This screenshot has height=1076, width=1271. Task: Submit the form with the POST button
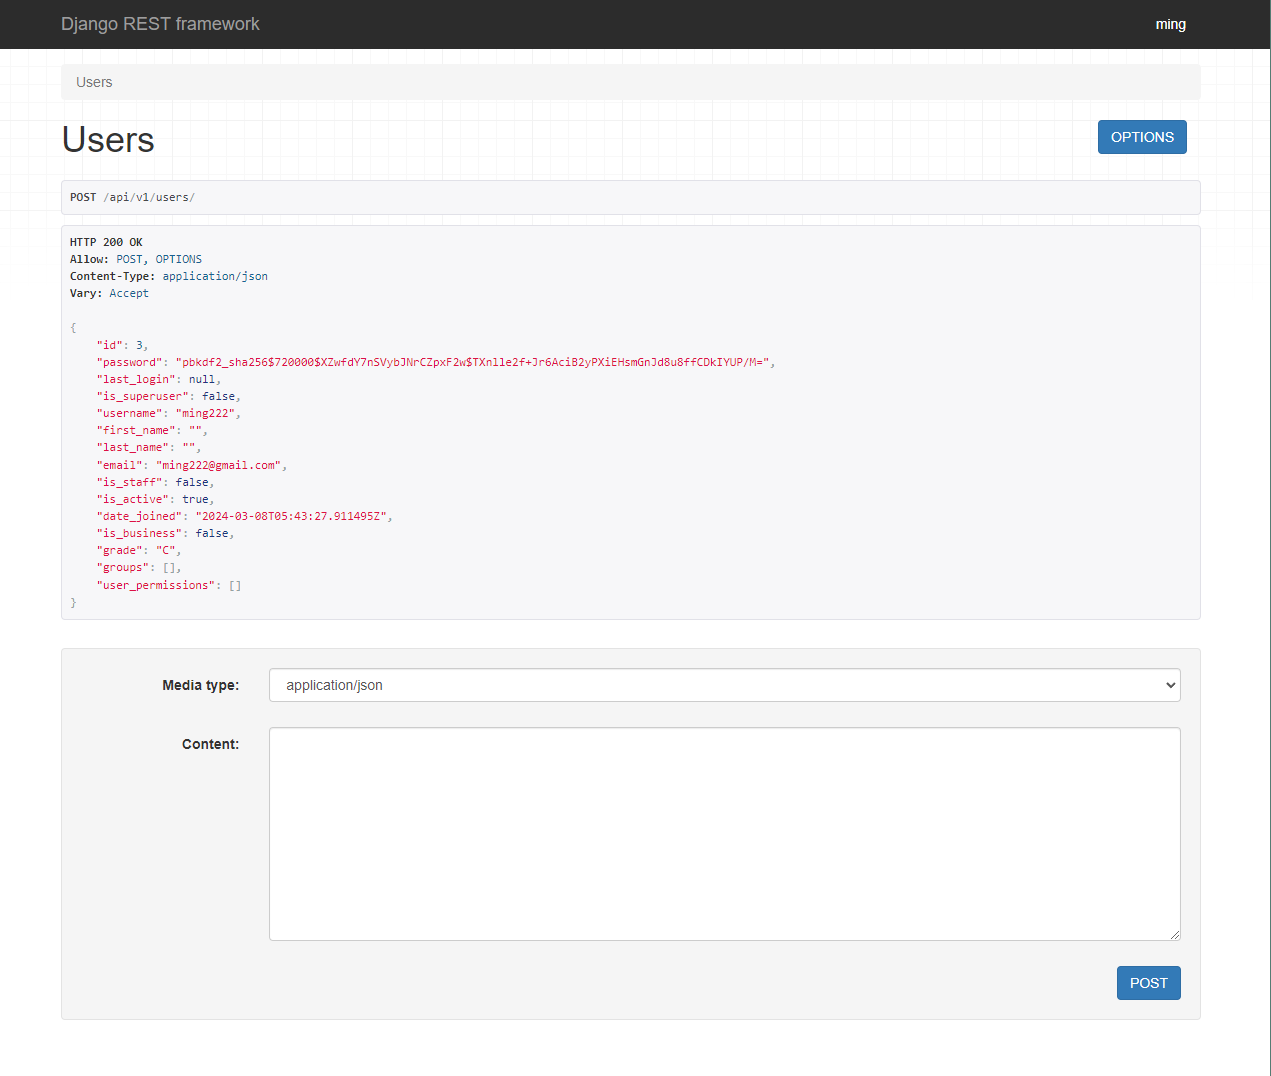[x=1148, y=983]
